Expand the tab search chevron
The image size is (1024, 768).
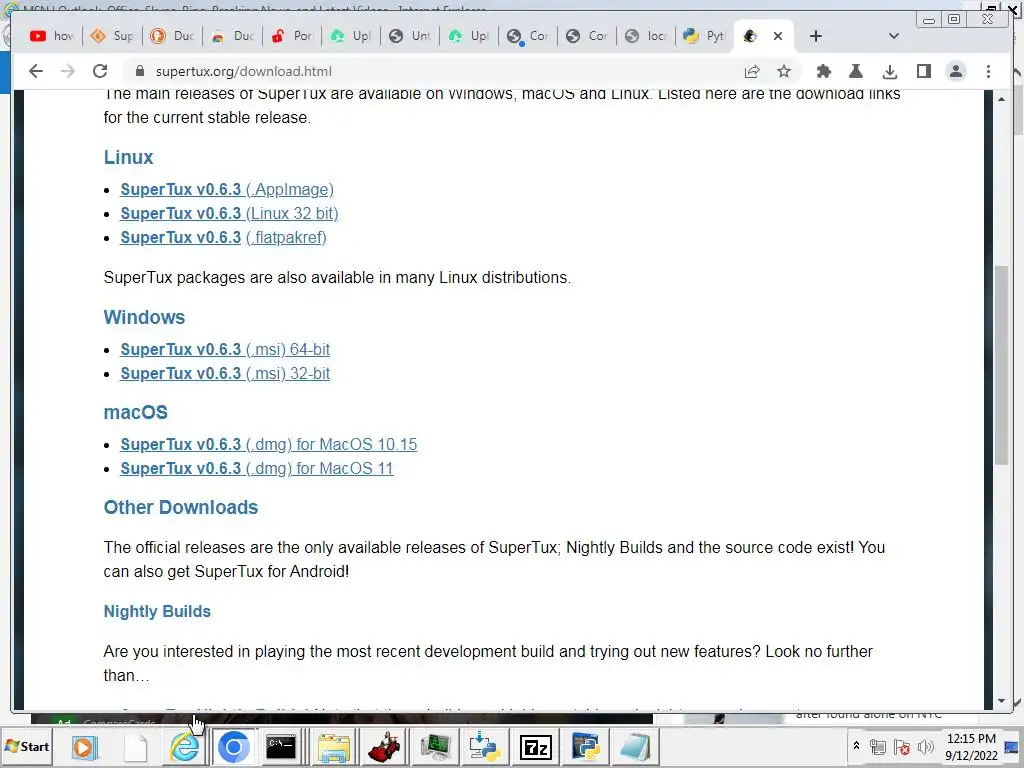point(894,36)
